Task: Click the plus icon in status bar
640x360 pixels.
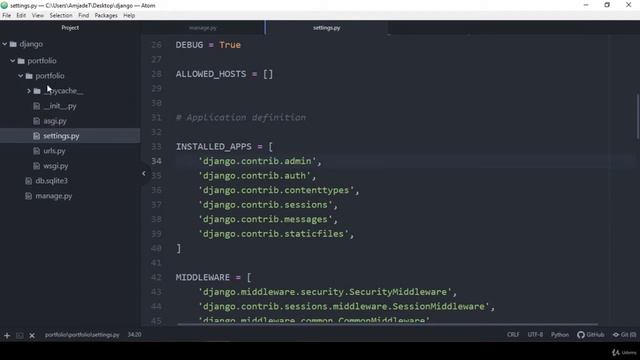Action: tap(7, 336)
